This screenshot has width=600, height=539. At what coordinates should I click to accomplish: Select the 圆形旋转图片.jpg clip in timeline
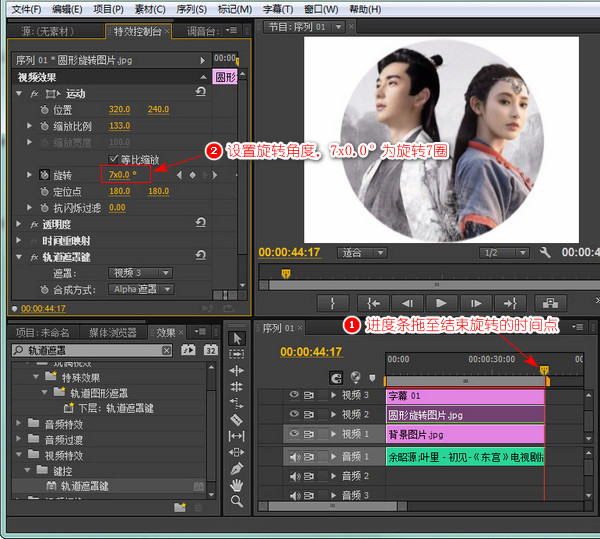point(465,415)
